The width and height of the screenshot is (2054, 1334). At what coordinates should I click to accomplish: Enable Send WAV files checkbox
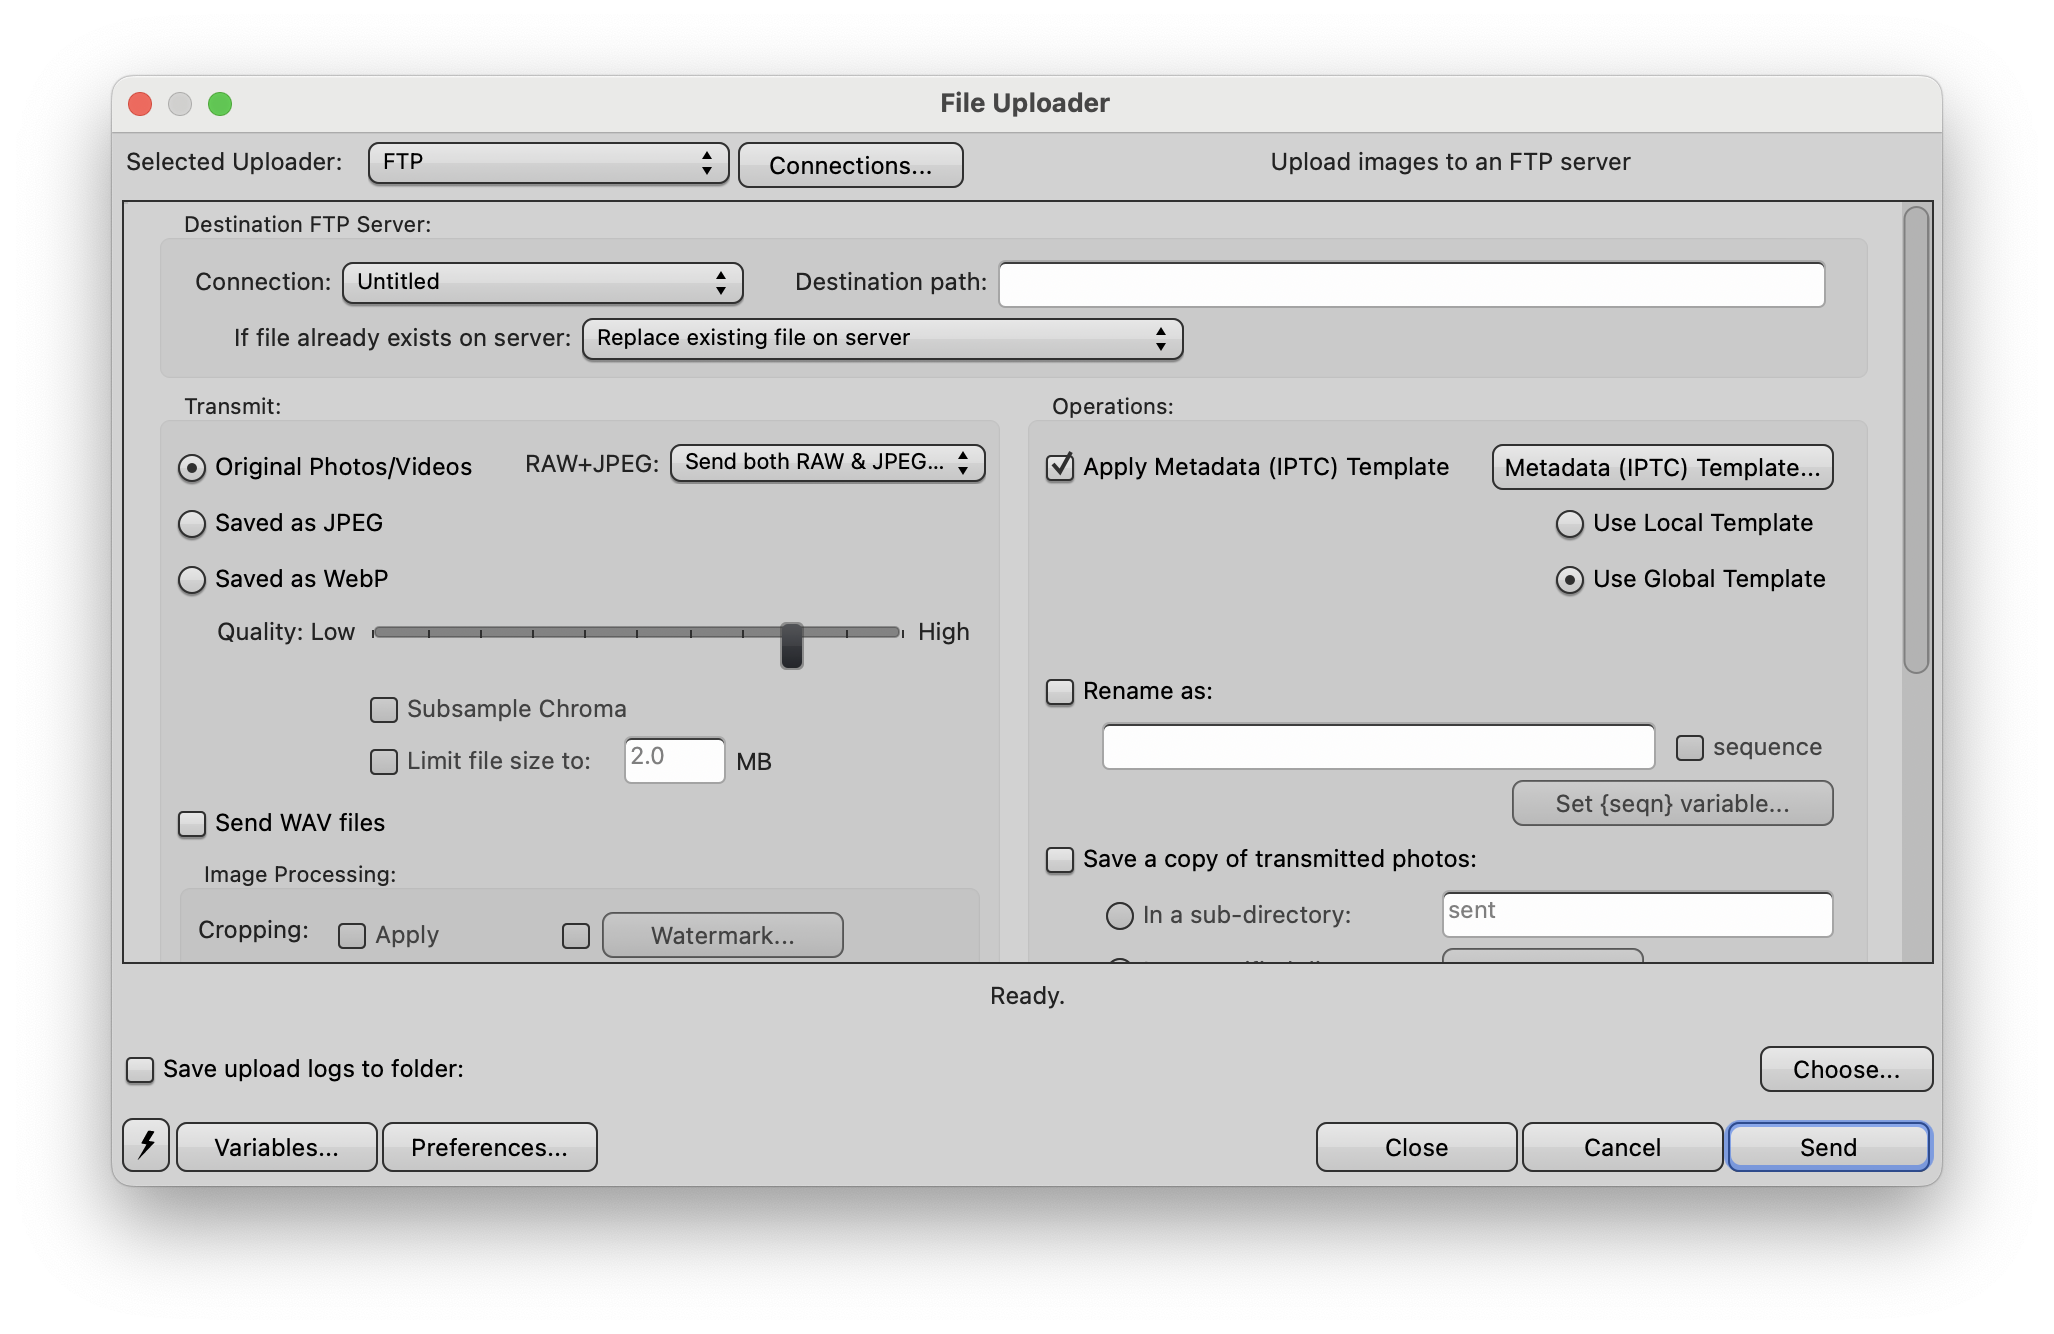(192, 824)
